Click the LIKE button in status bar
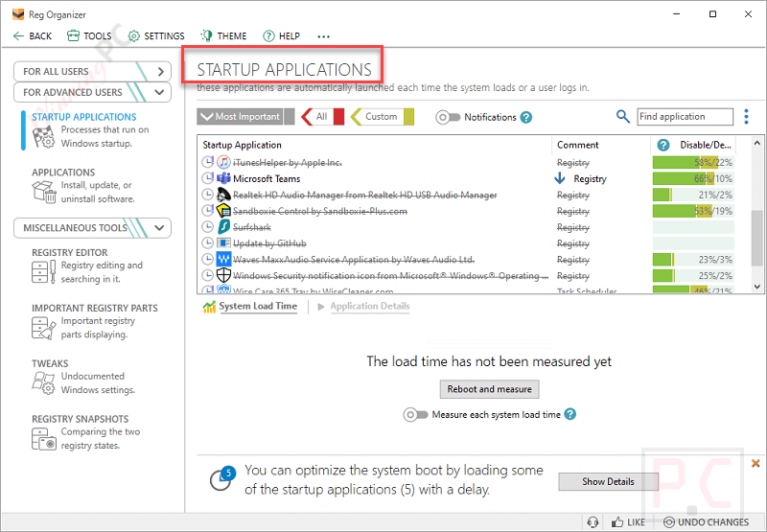The height and width of the screenshot is (532, 767). (x=628, y=522)
